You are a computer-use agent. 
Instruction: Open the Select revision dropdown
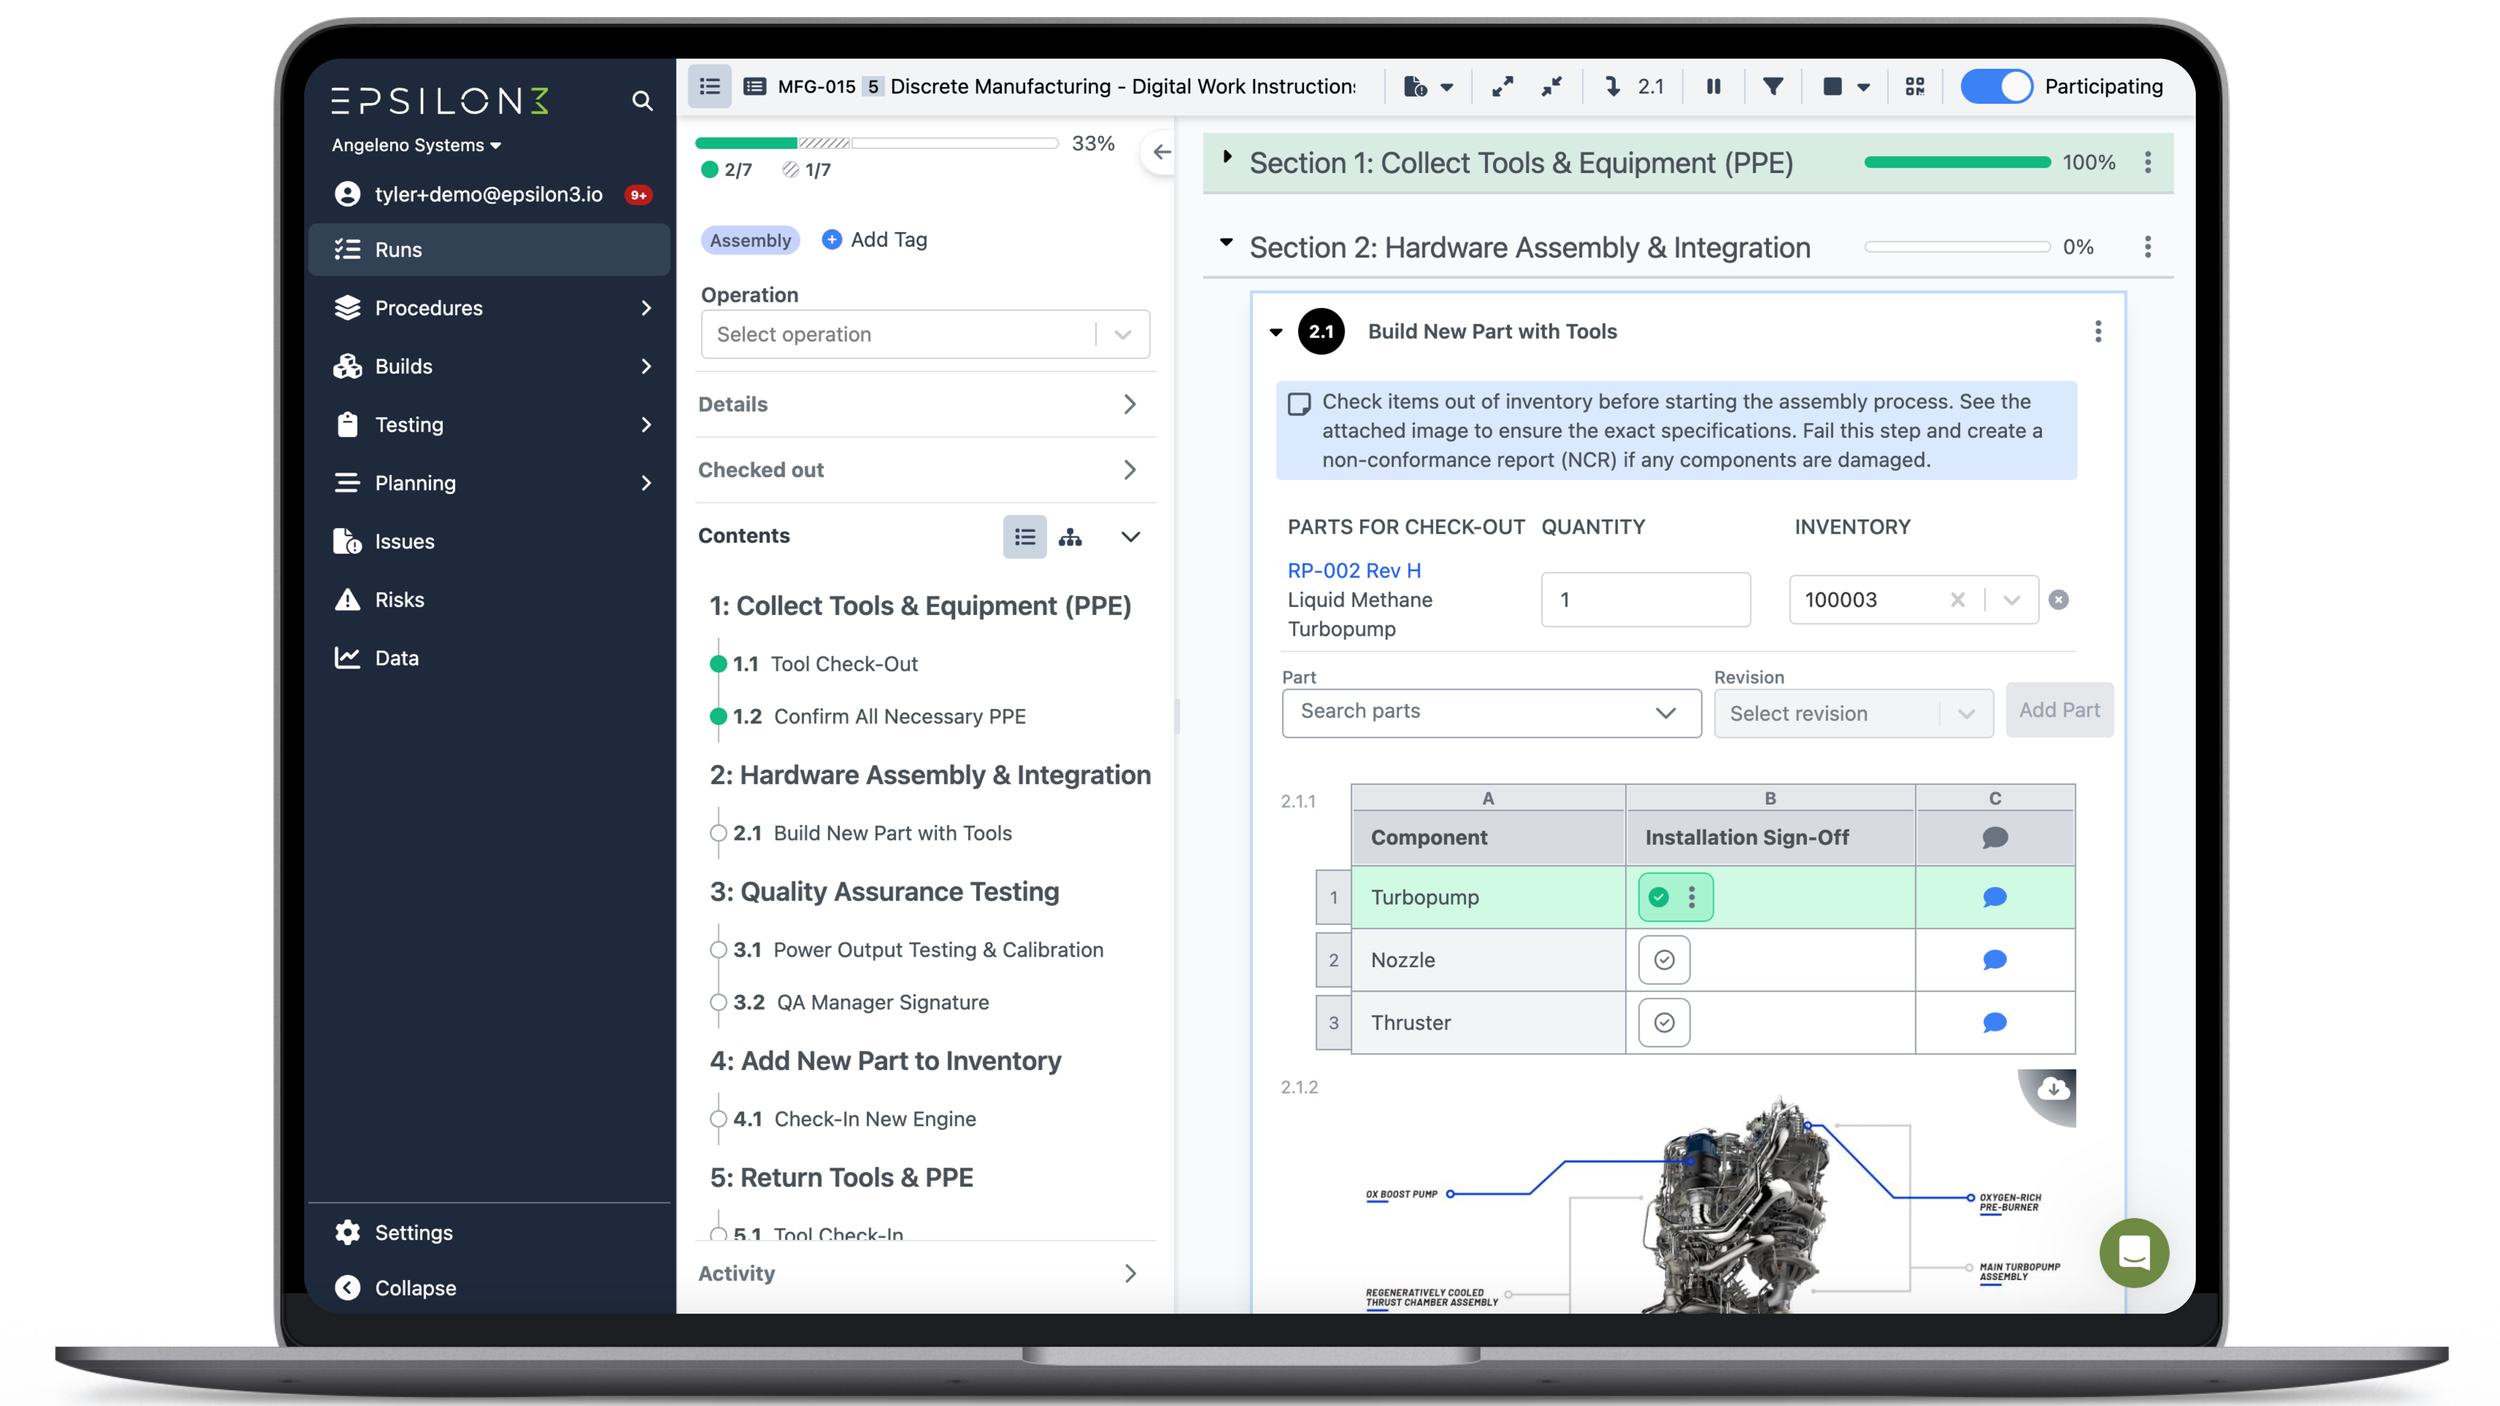click(x=1853, y=713)
